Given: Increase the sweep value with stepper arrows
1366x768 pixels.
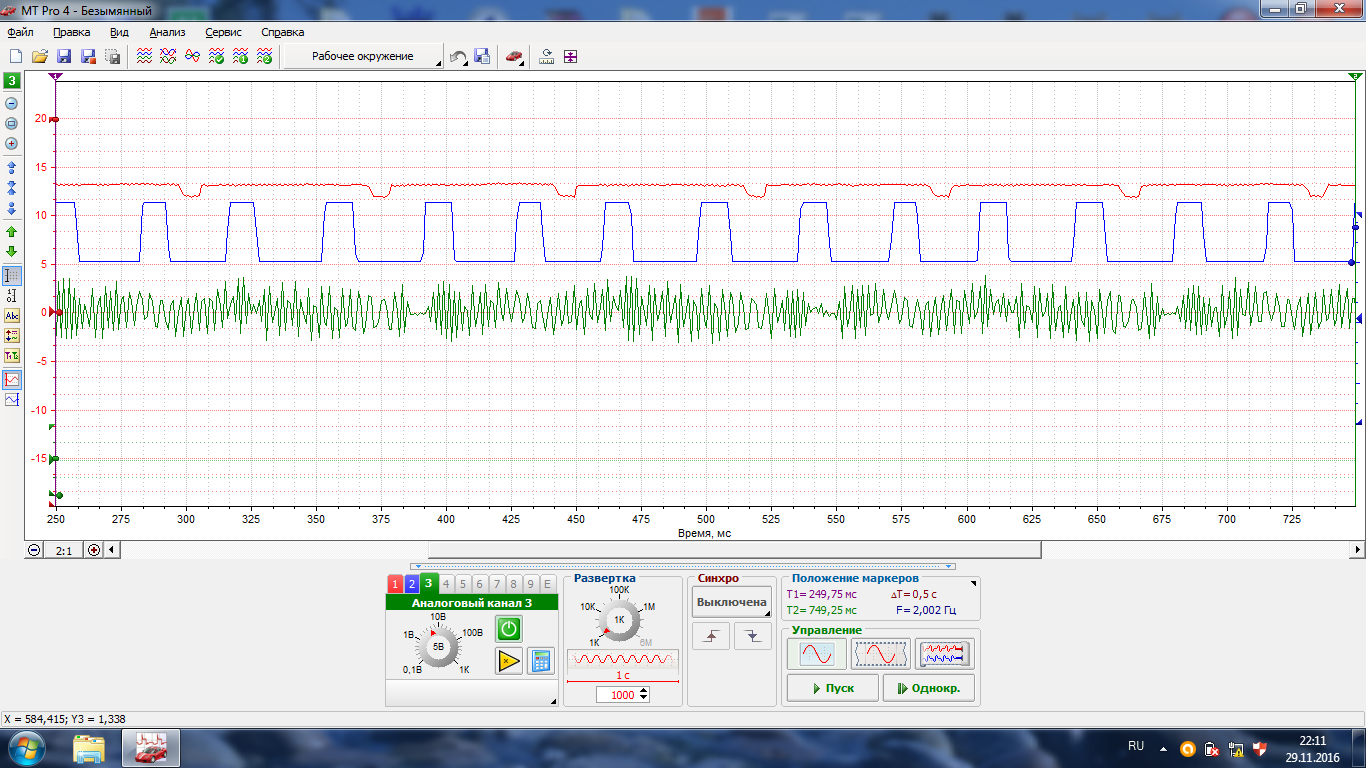Looking at the screenshot, I should 644,690.
